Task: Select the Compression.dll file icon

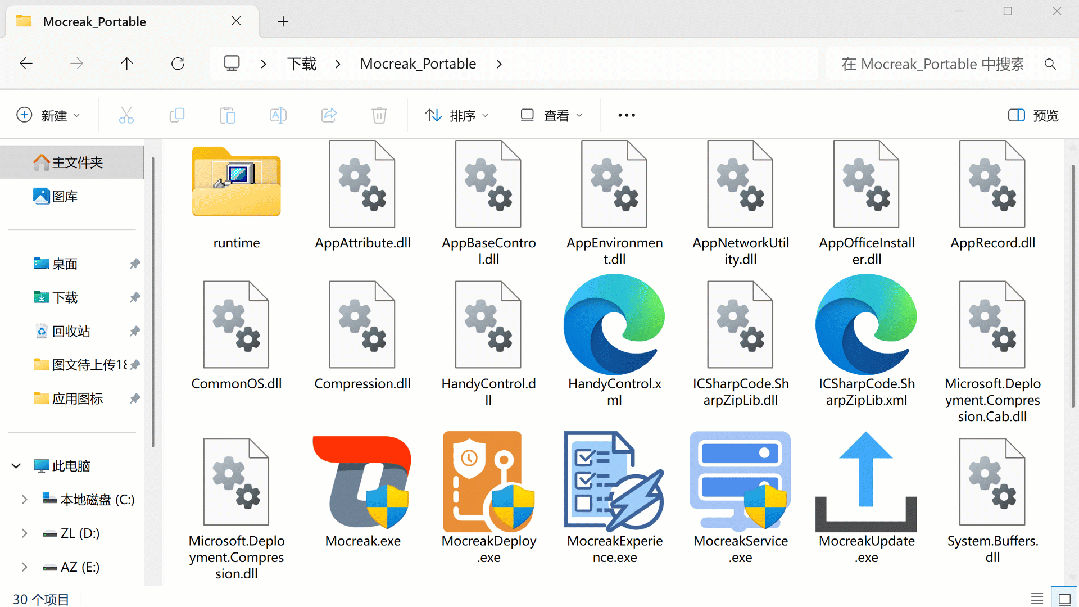Action: (x=362, y=324)
